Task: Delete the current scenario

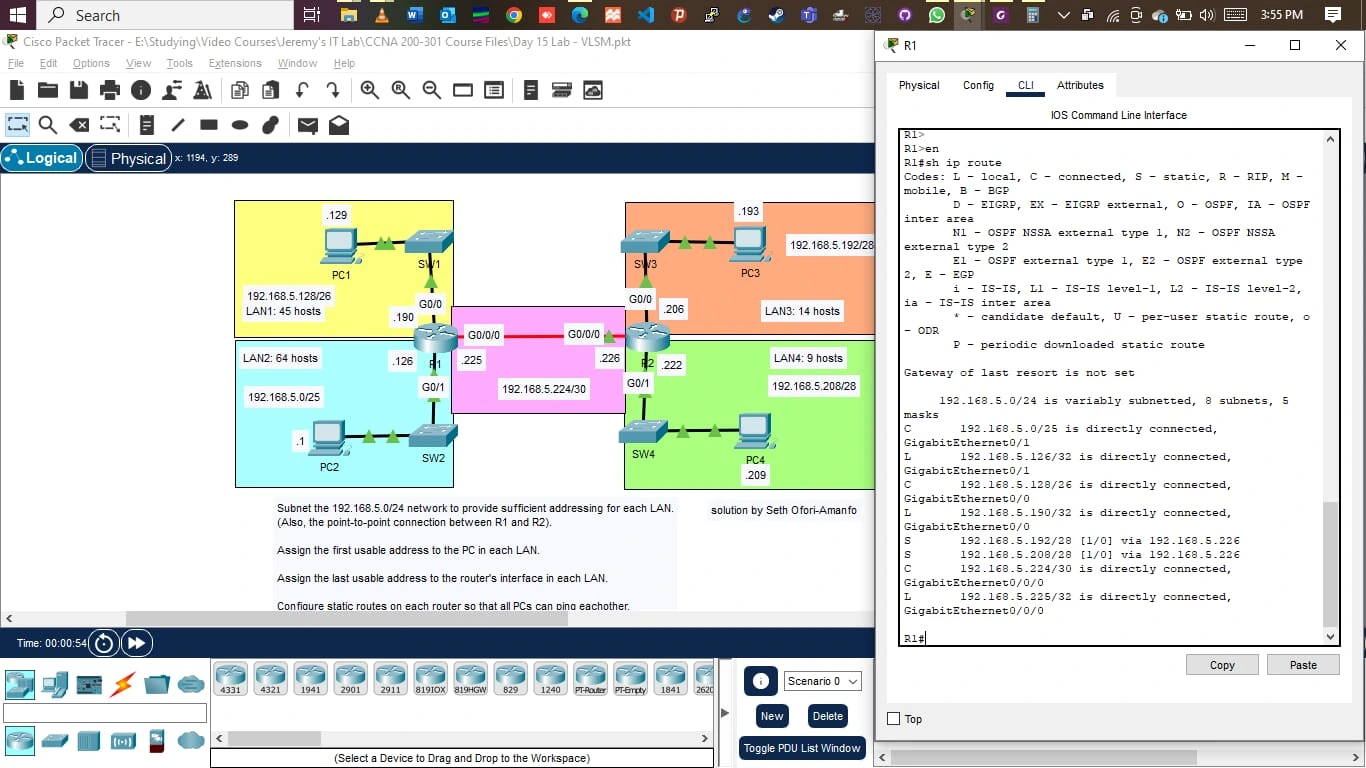Action: click(828, 716)
